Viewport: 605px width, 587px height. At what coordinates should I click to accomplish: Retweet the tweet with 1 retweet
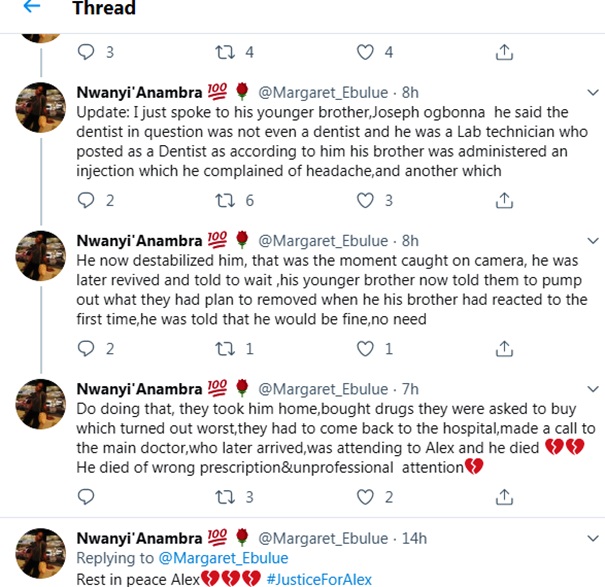point(225,349)
